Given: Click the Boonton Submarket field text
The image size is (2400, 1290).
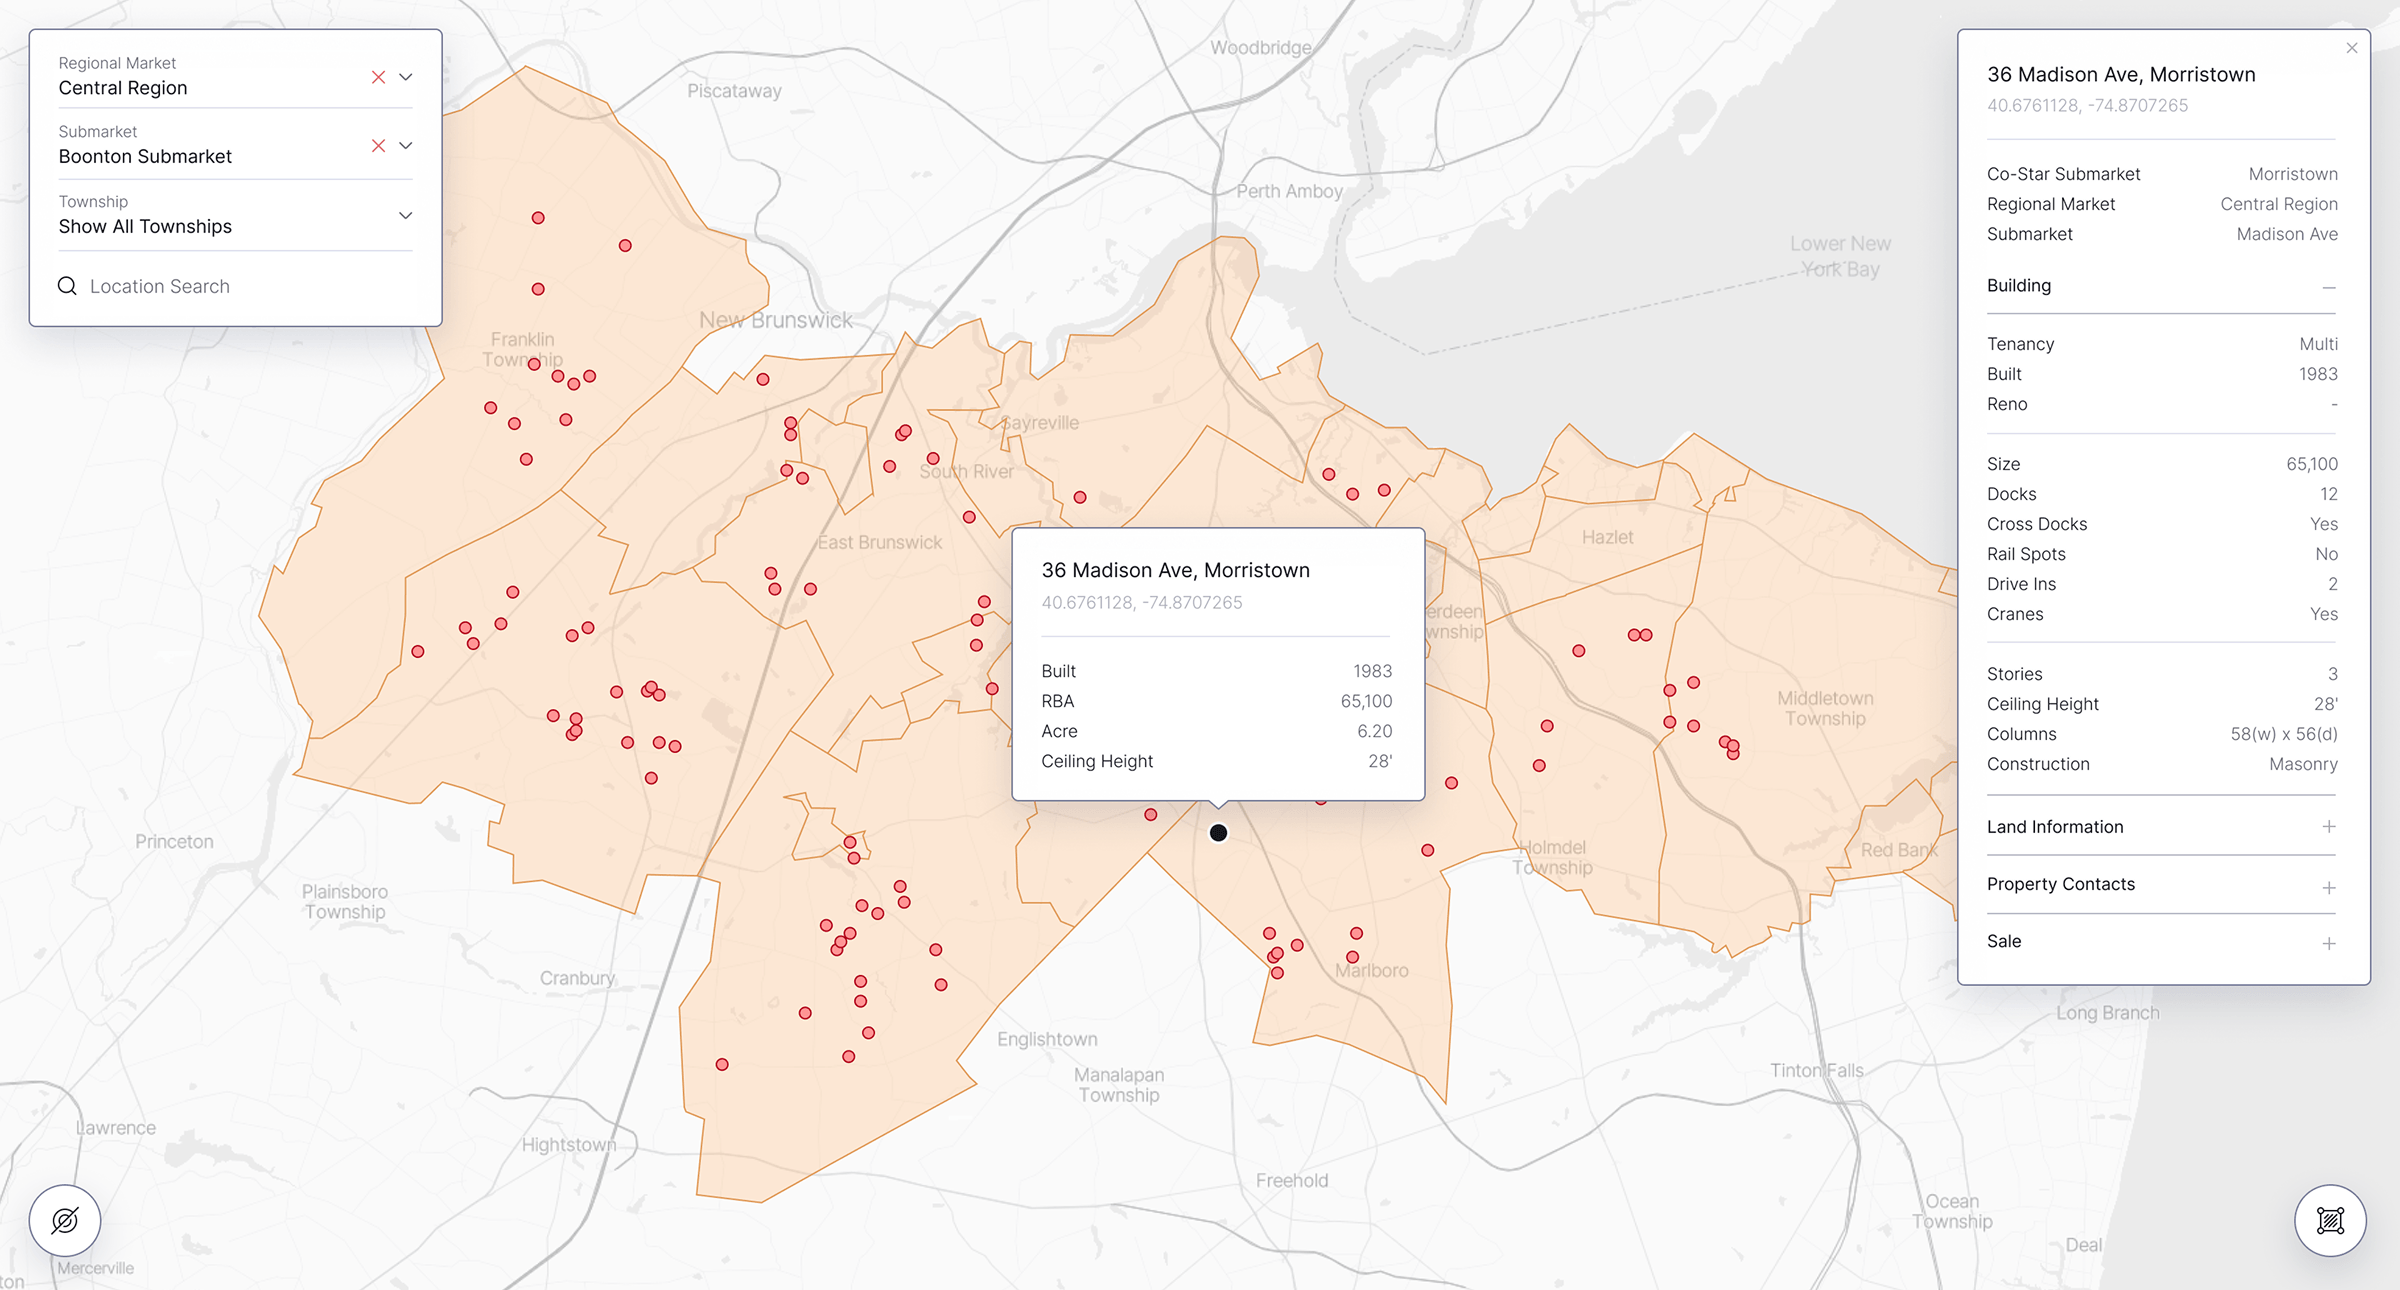Looking at the screenshot, I should click(145, 157).
